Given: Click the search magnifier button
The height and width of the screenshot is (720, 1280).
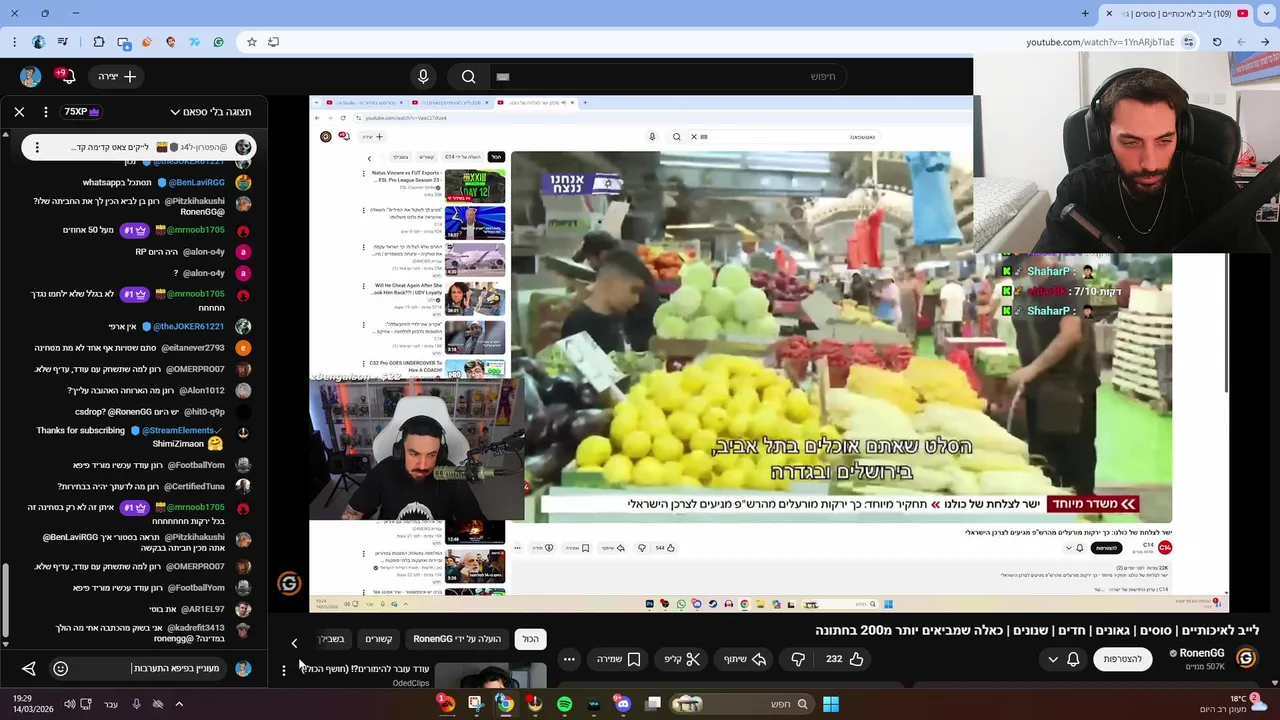Looking at the screenshot, I should point(469,76).
